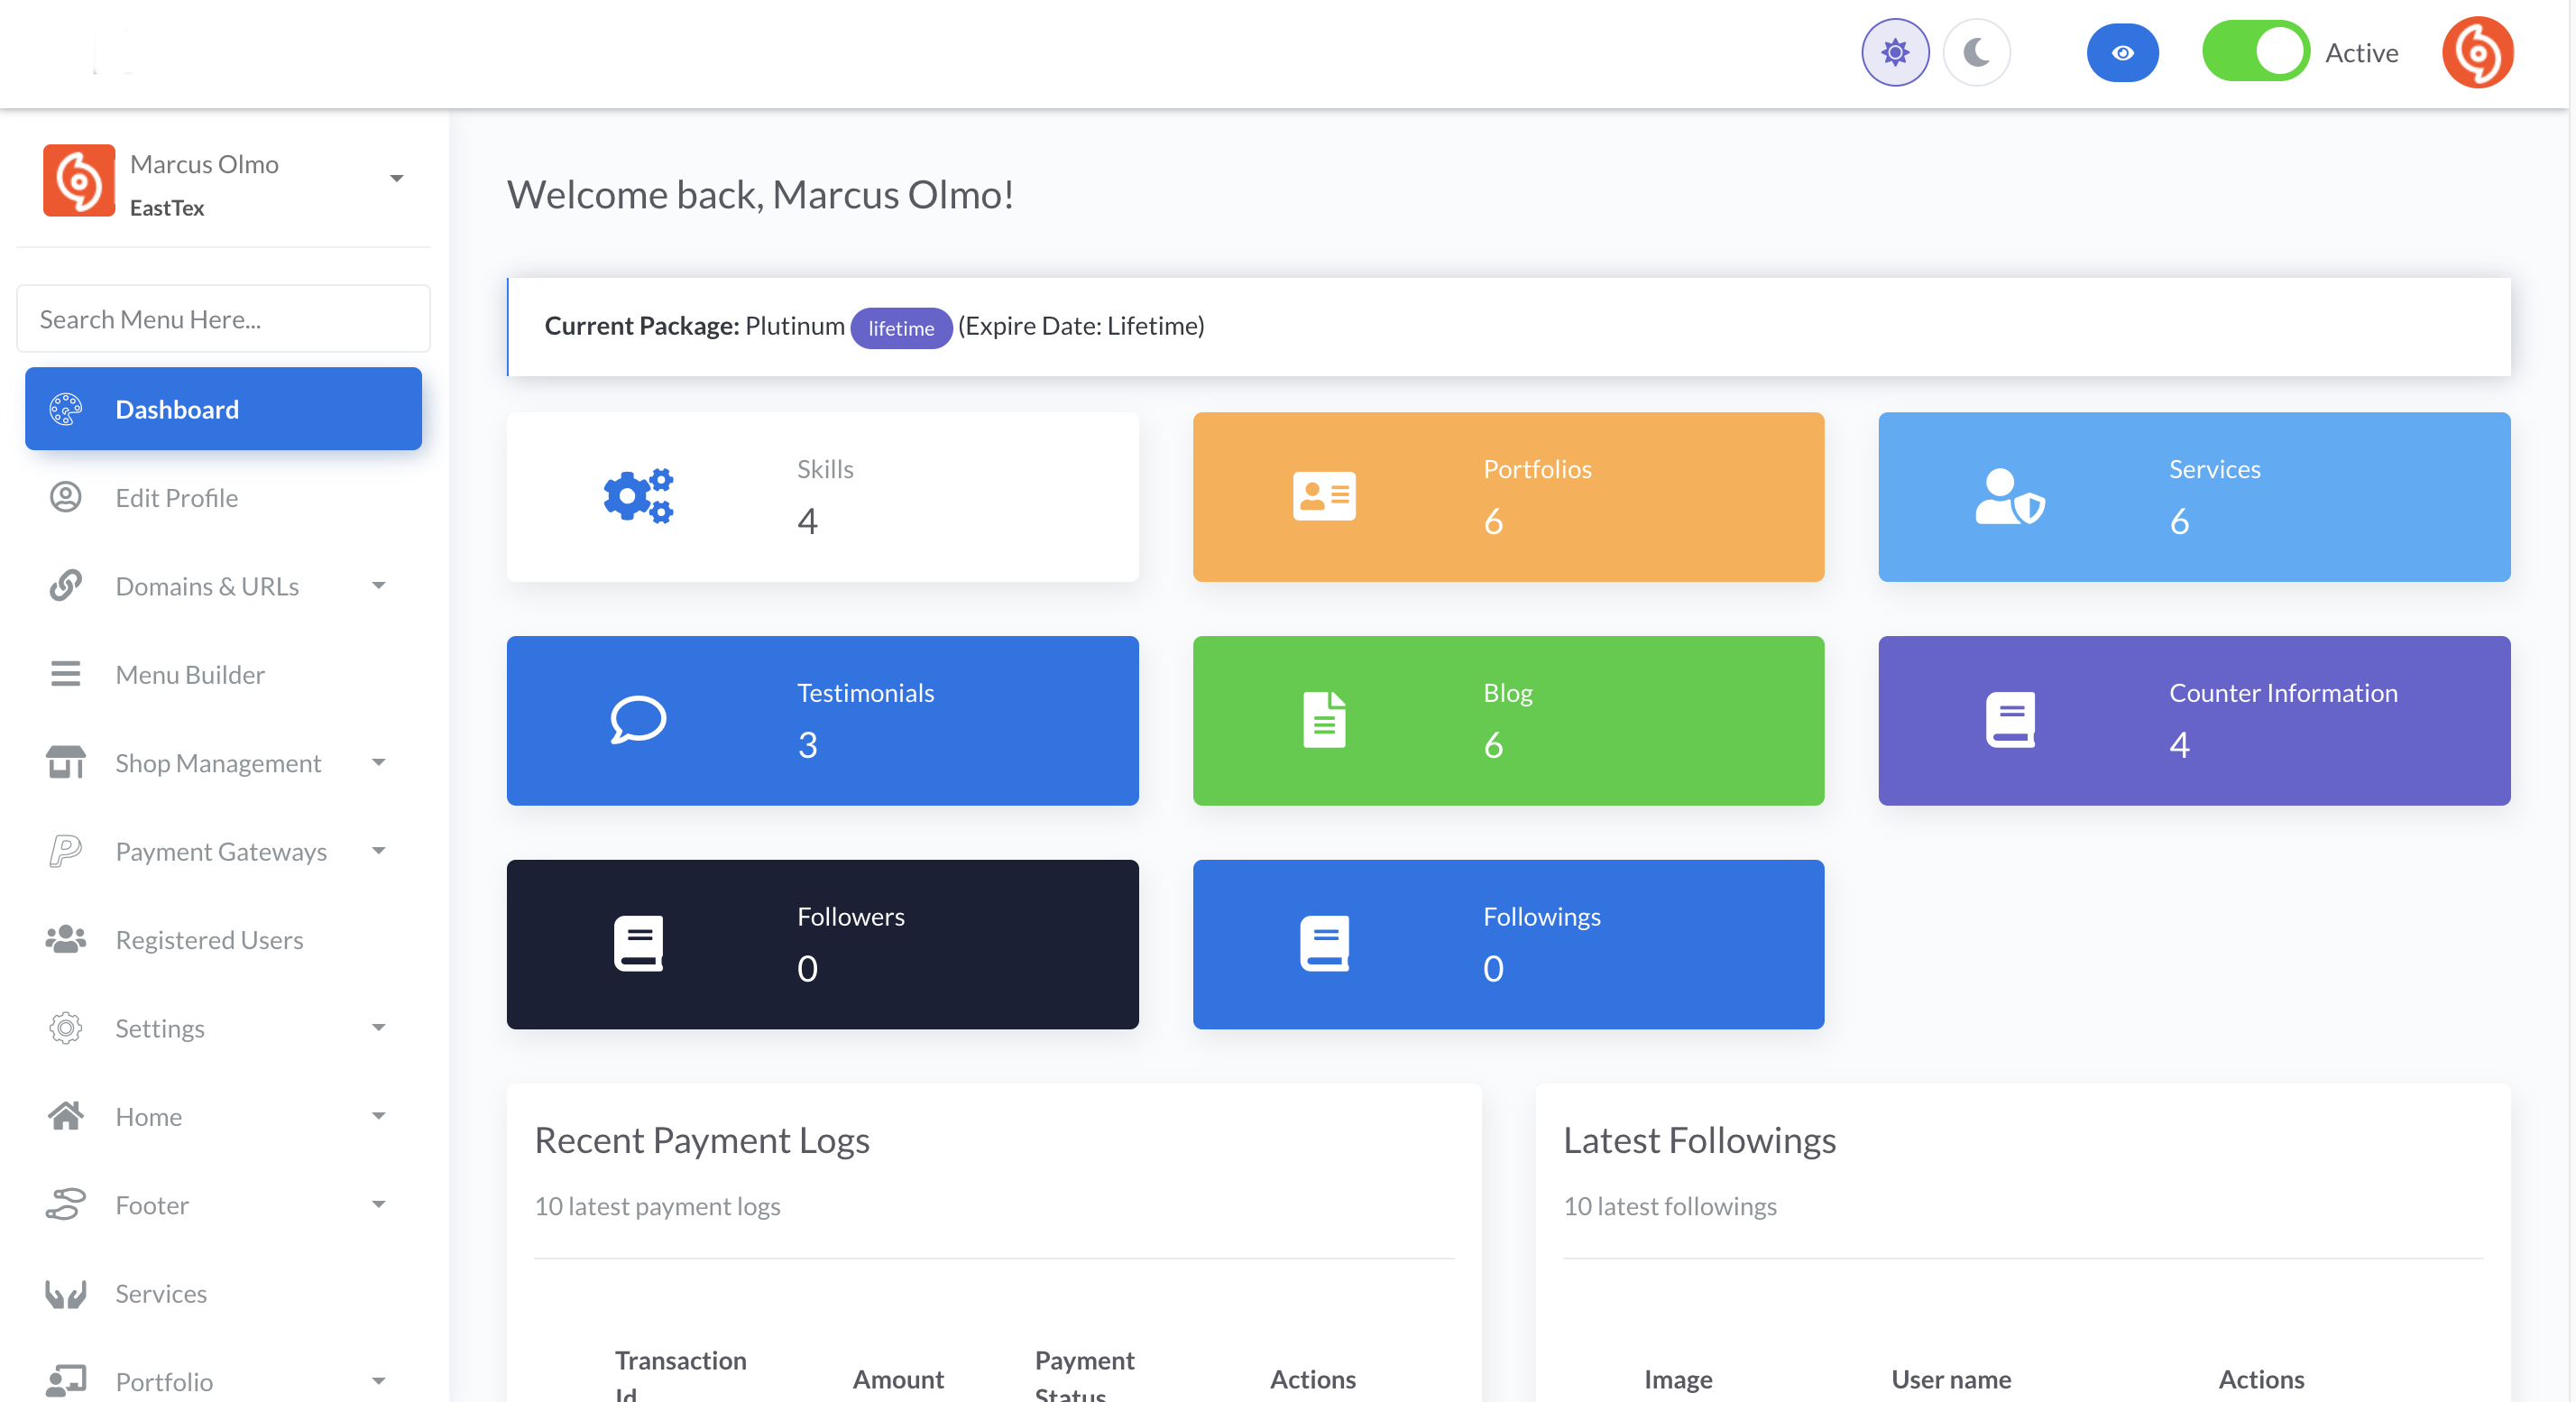Image resolution: width=2576 pixels, height=1402 pixels.
Task: Toggle the Active status switch
Action: pyautogui.click(x=2254, y=52)
